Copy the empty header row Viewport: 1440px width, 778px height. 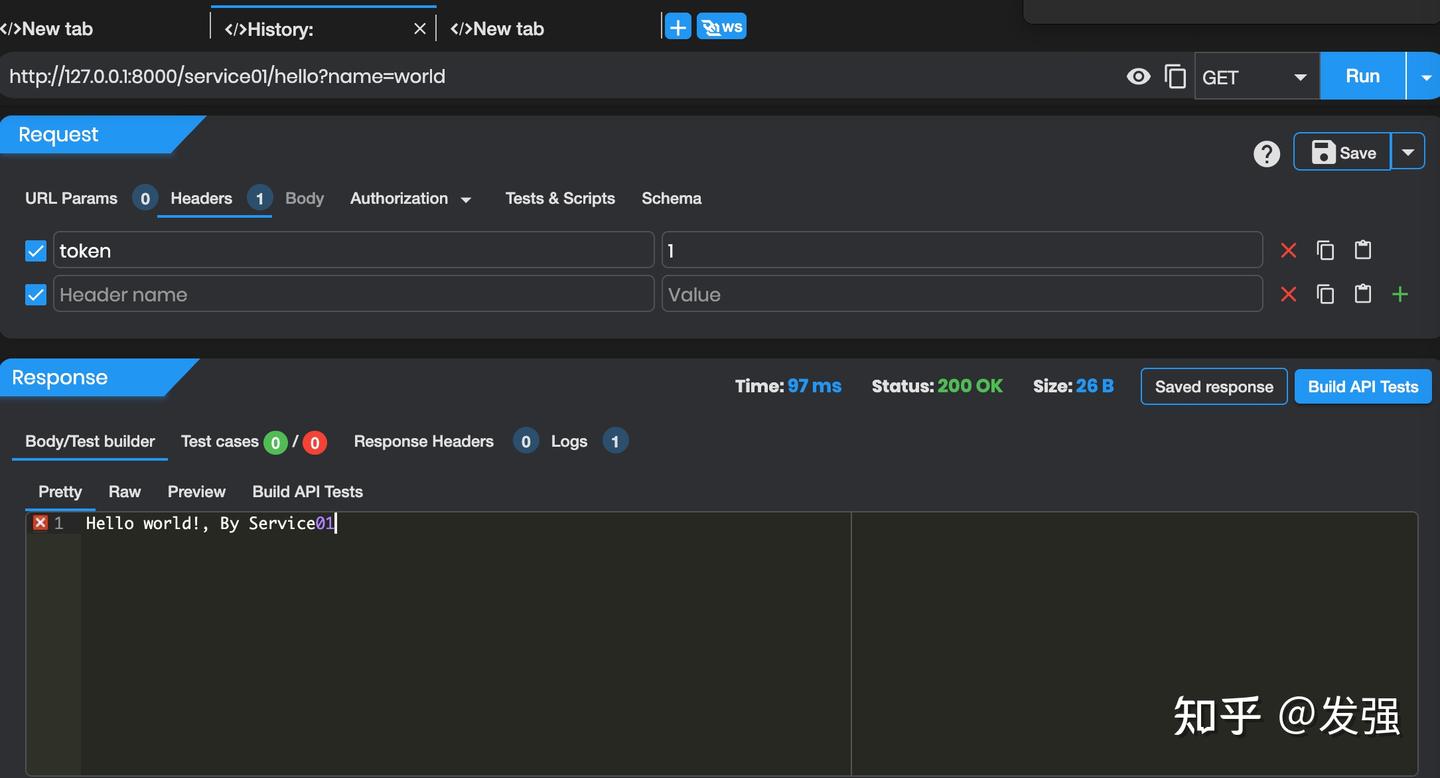(x=1325, y=294)
